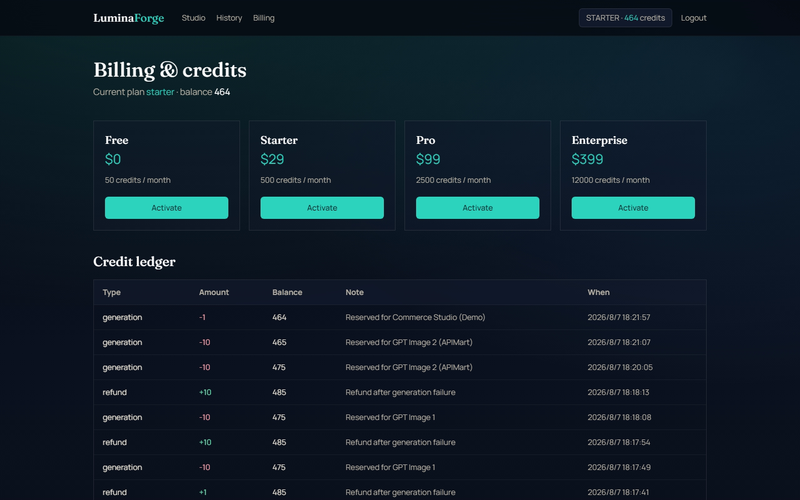800x500 pixels.
Task: Click the Balance column header
Action: 287,292
